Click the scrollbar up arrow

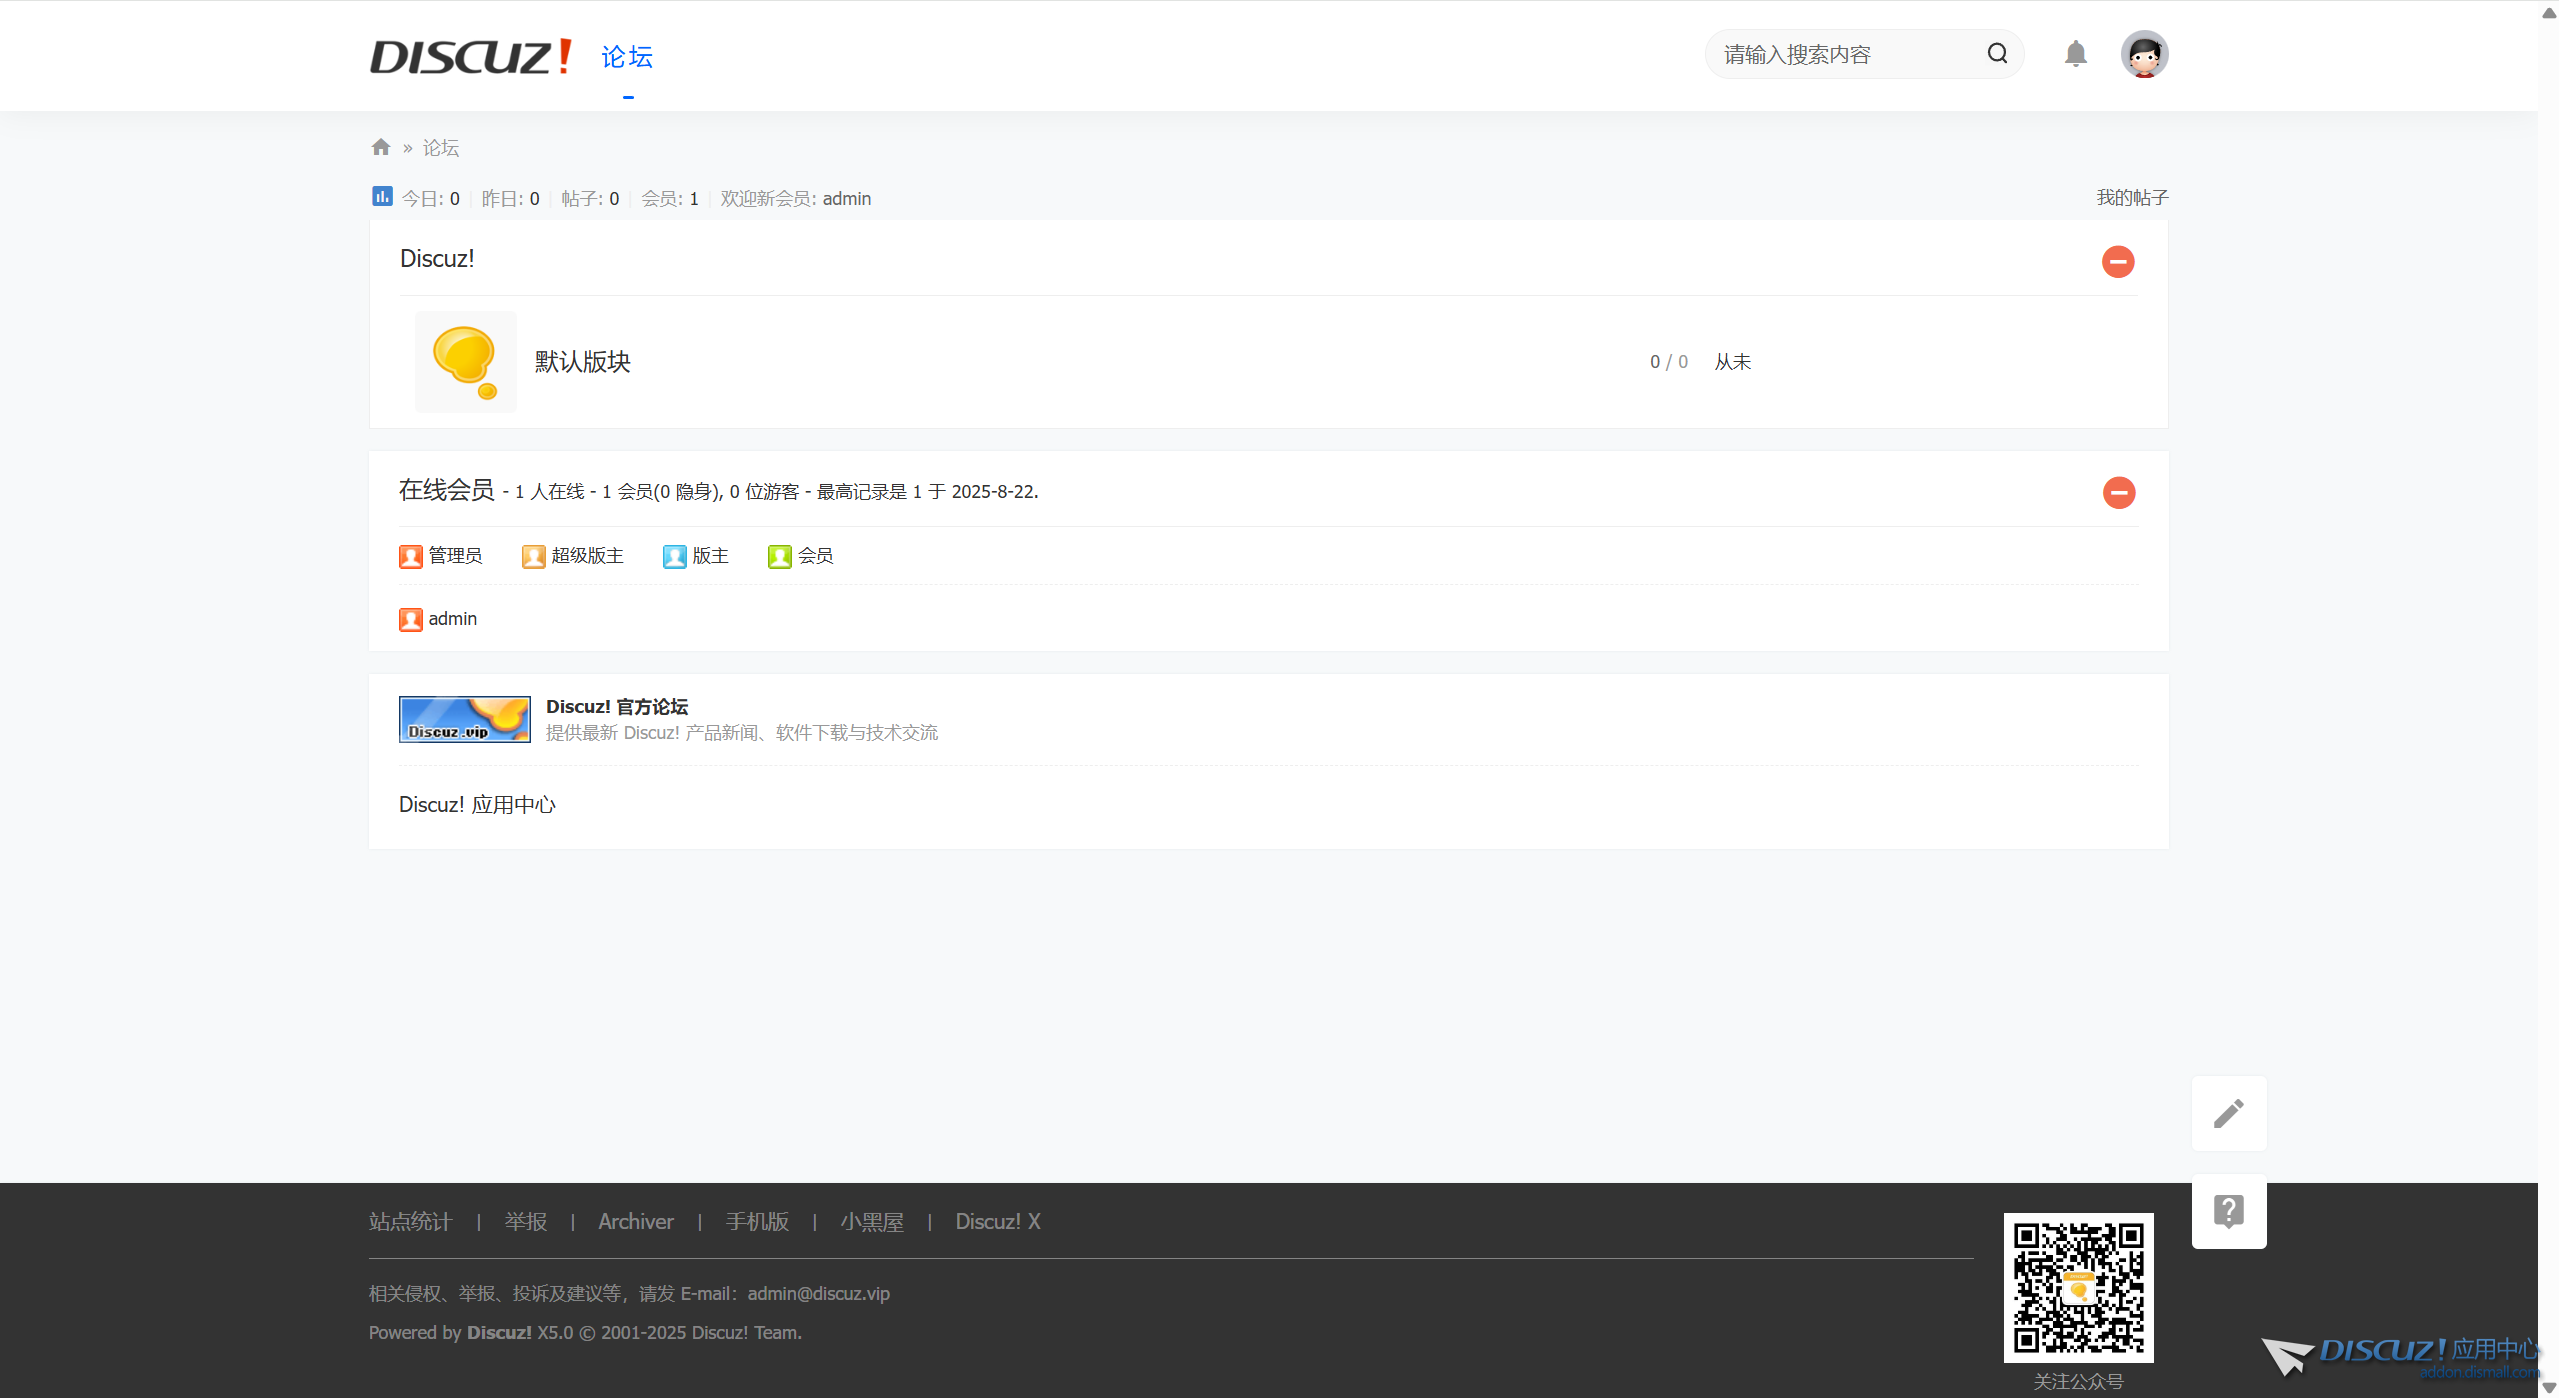(x=2549, y=12)
